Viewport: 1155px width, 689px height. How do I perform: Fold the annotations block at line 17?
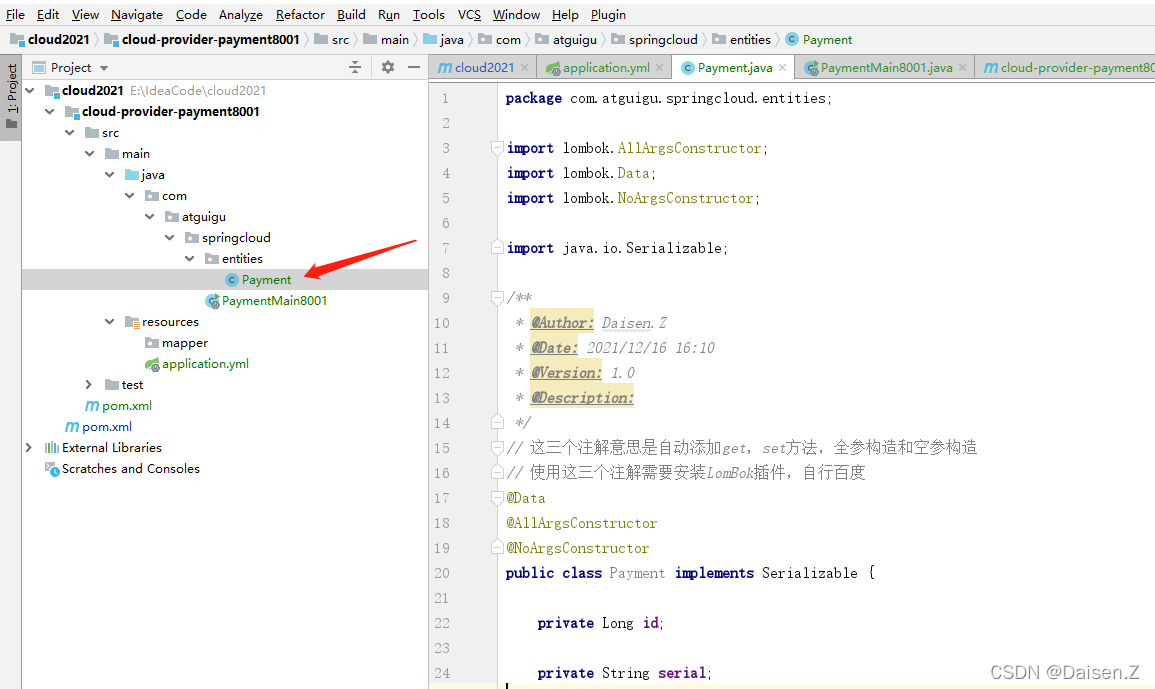point(497,498)
